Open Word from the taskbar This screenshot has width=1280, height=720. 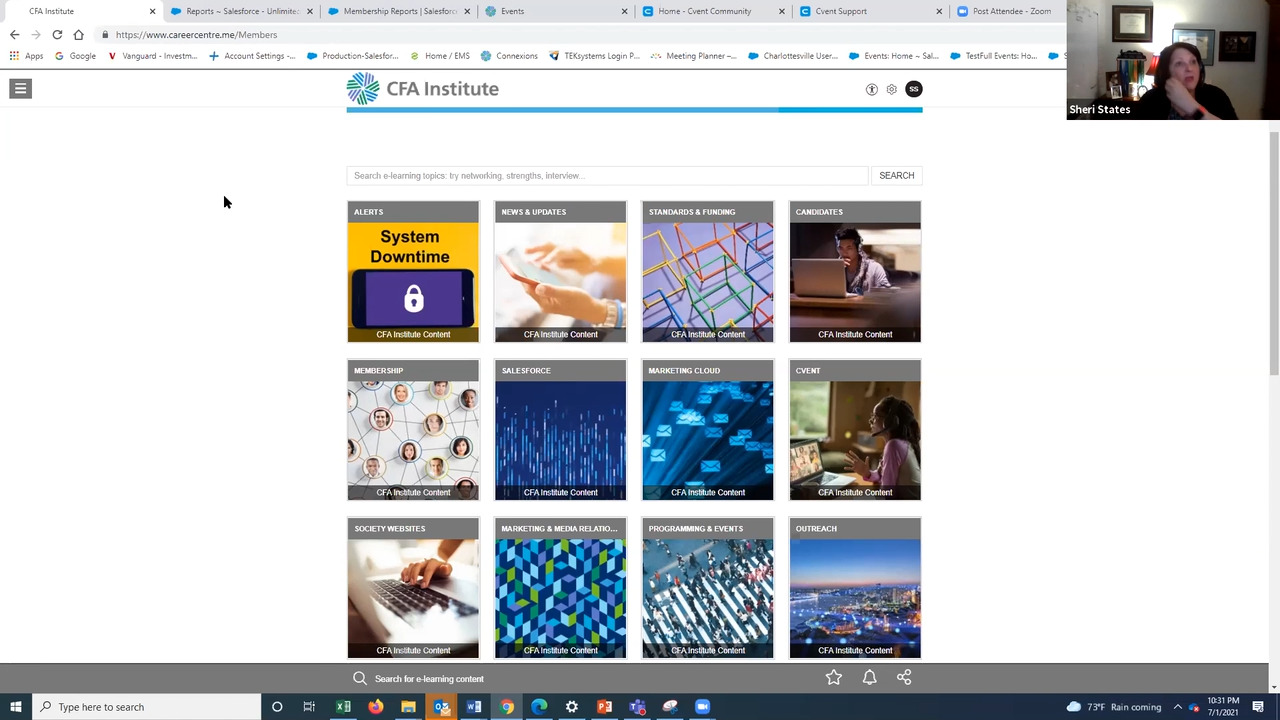[x=474, y=707]
